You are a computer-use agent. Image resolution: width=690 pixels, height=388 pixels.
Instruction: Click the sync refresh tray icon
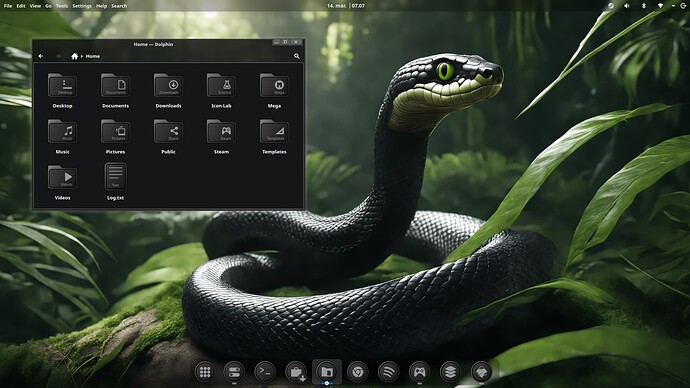(x=610, y=6)
